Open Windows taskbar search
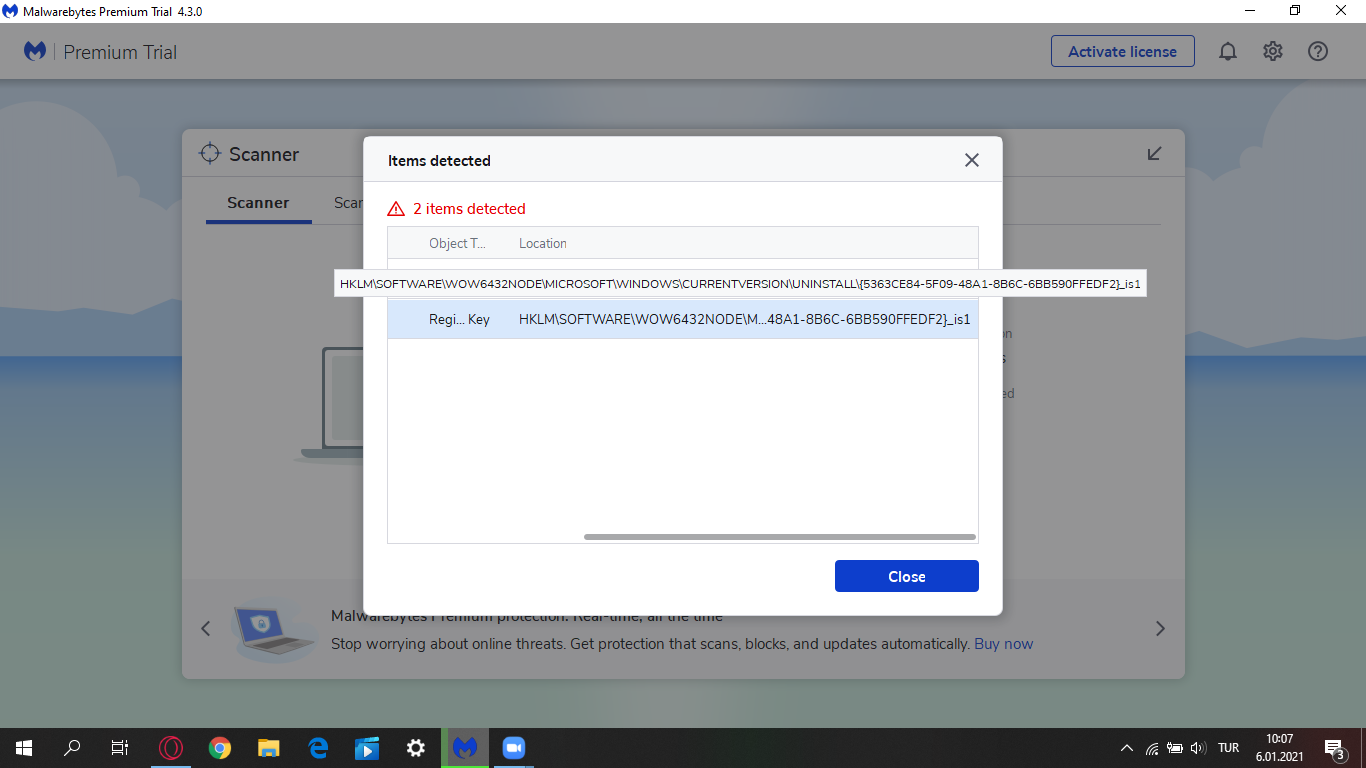Screen dimensions: 1366x768 point(72,748)
